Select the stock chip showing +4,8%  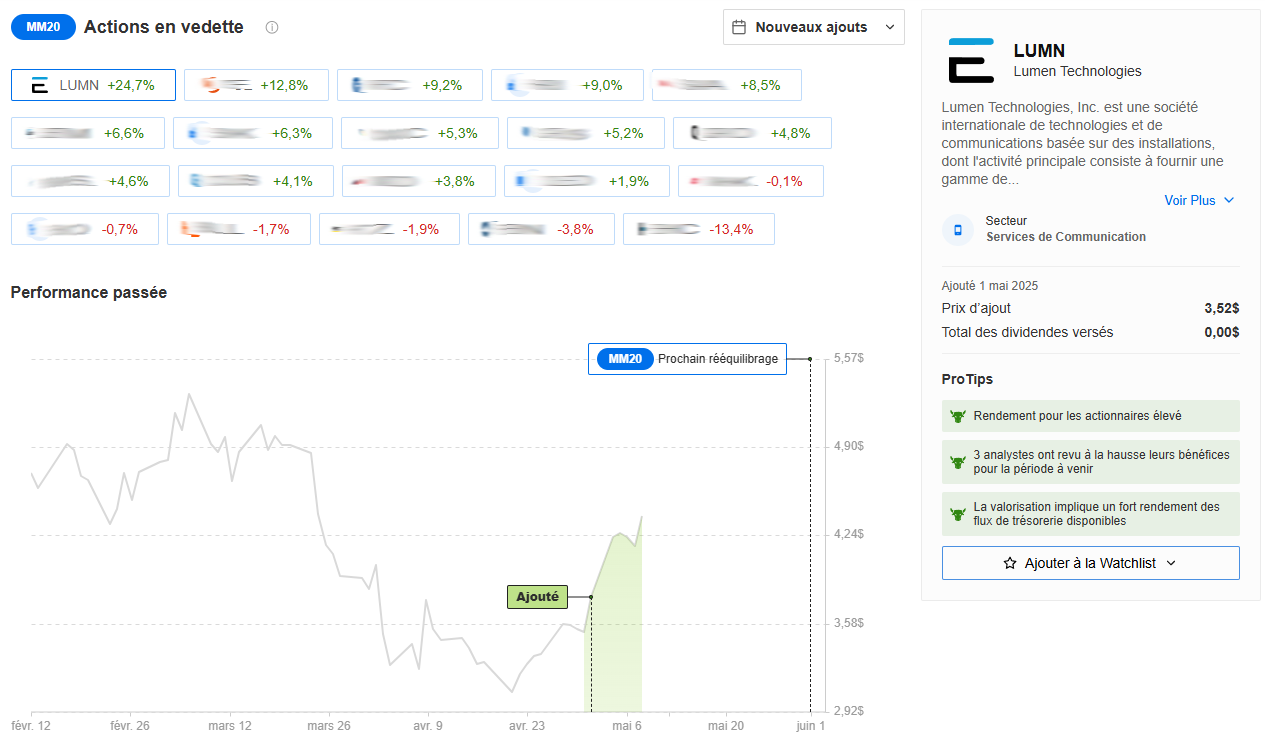tap(752, 133)
